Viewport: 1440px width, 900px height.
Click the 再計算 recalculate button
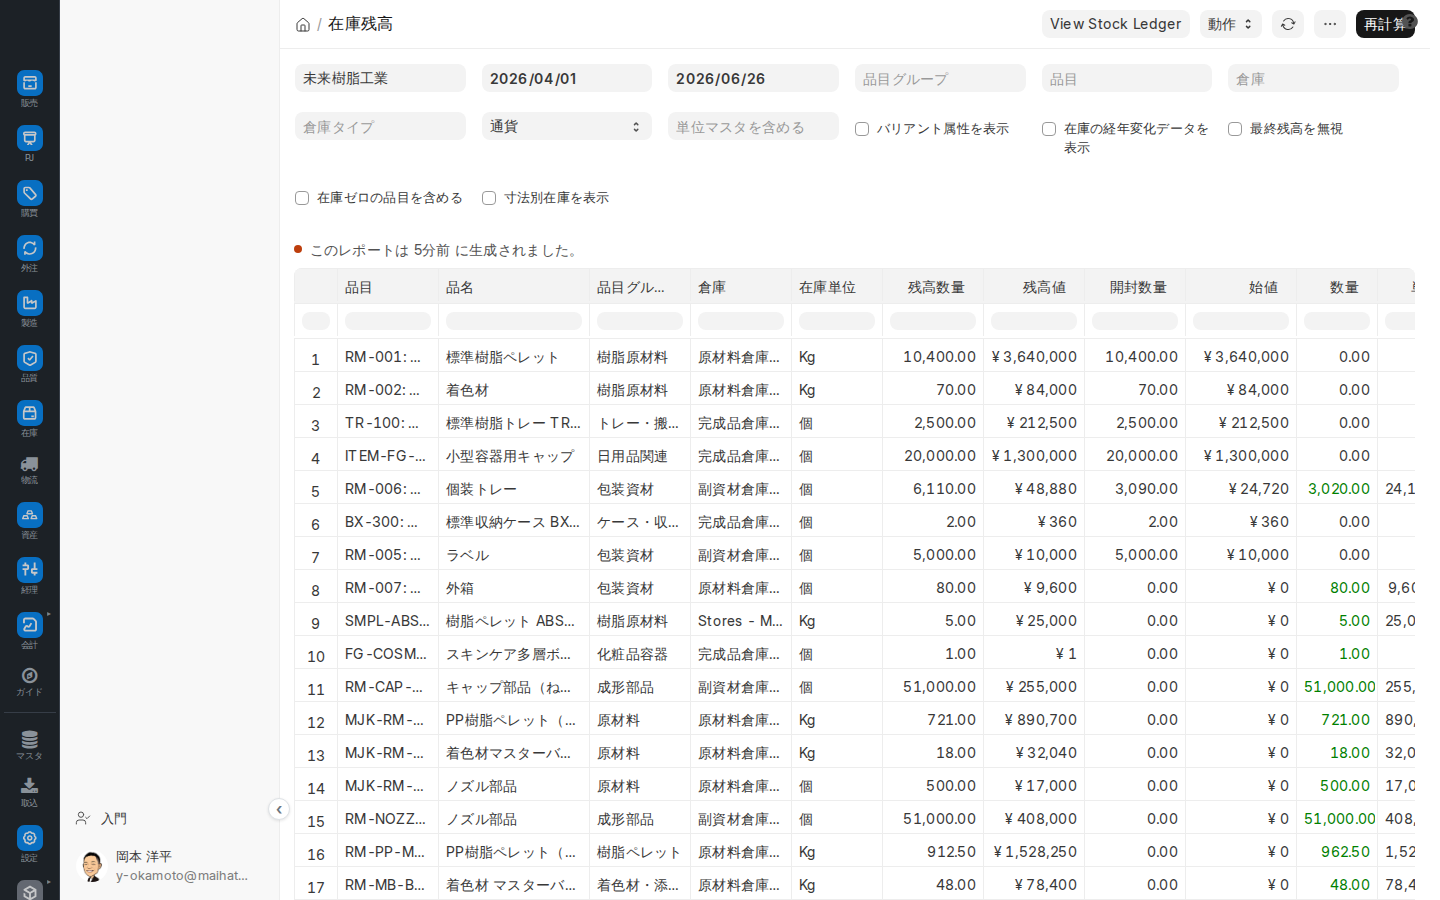click(x=1385, y=24)
